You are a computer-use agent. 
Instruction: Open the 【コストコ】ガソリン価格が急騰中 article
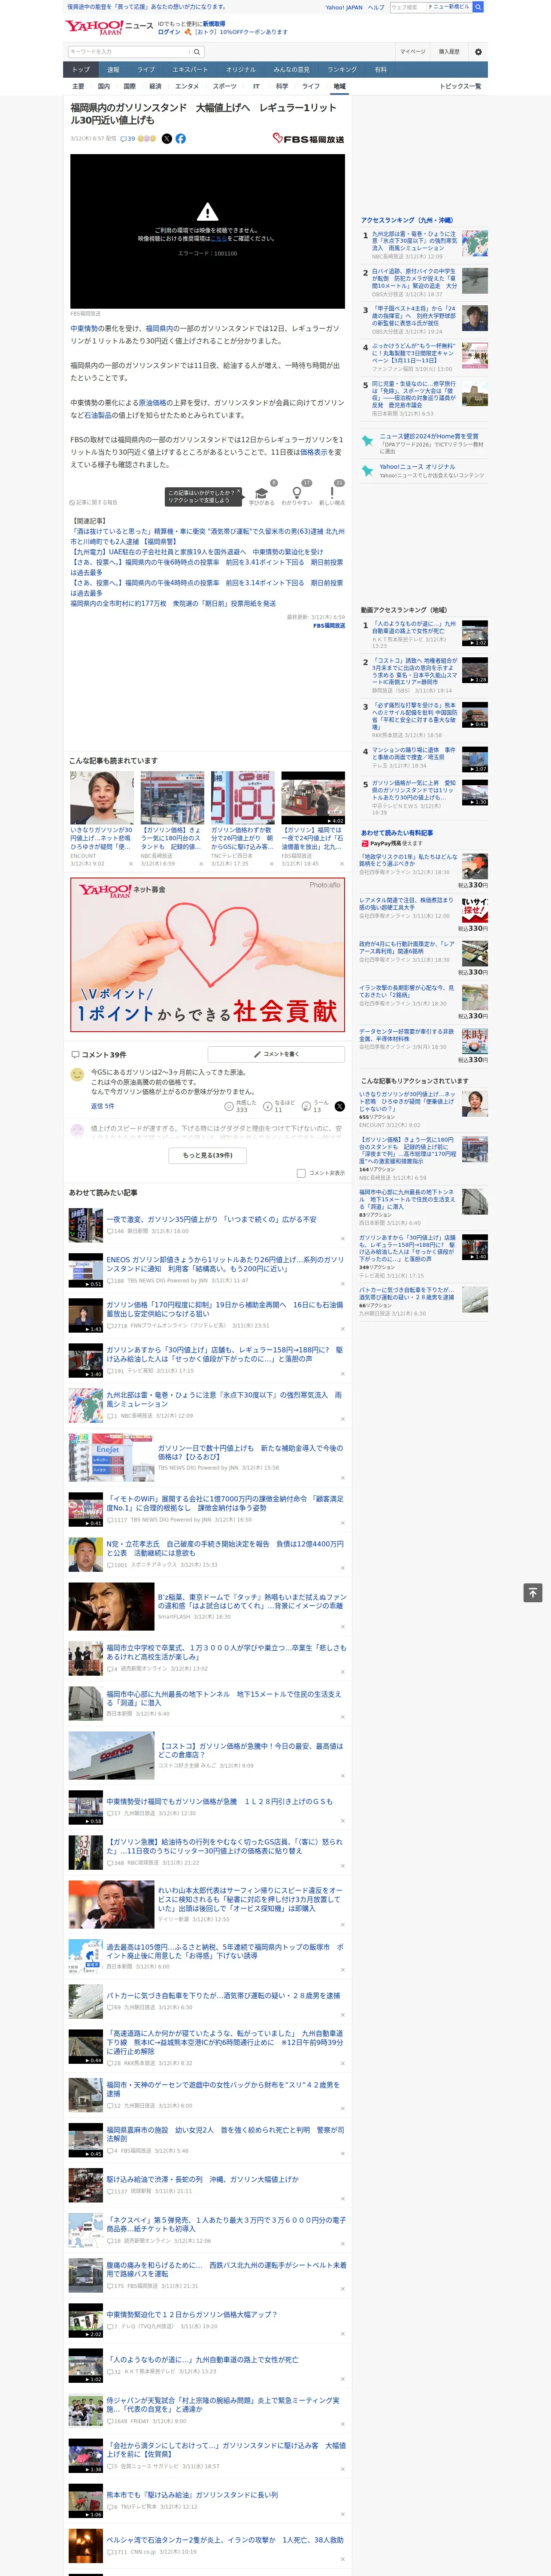coord(251,1750)
